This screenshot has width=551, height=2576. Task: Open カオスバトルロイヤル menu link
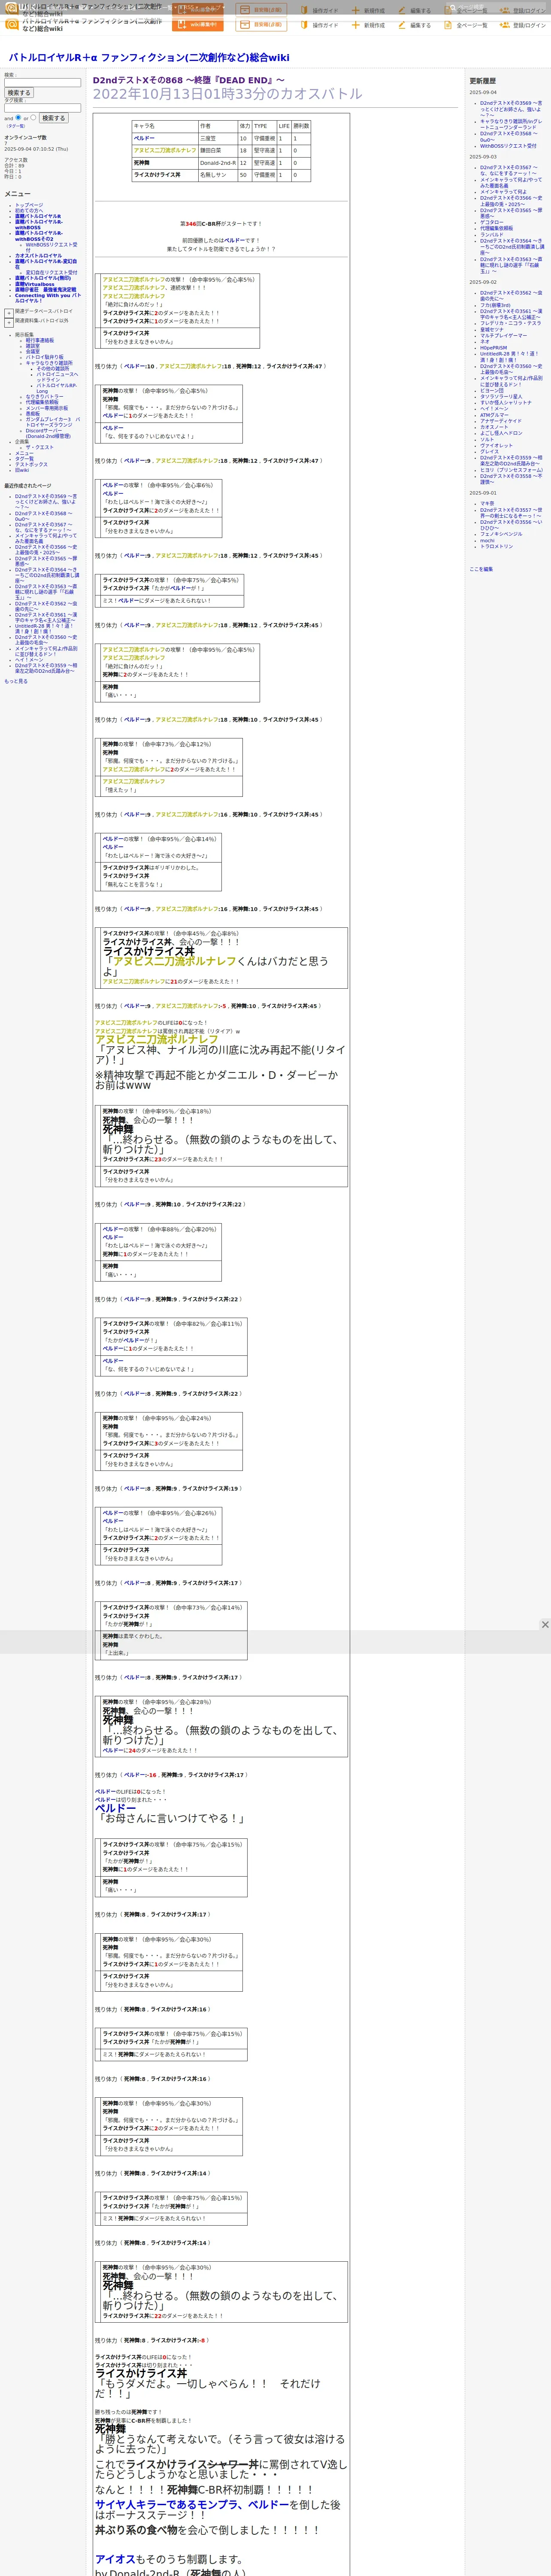38,256
